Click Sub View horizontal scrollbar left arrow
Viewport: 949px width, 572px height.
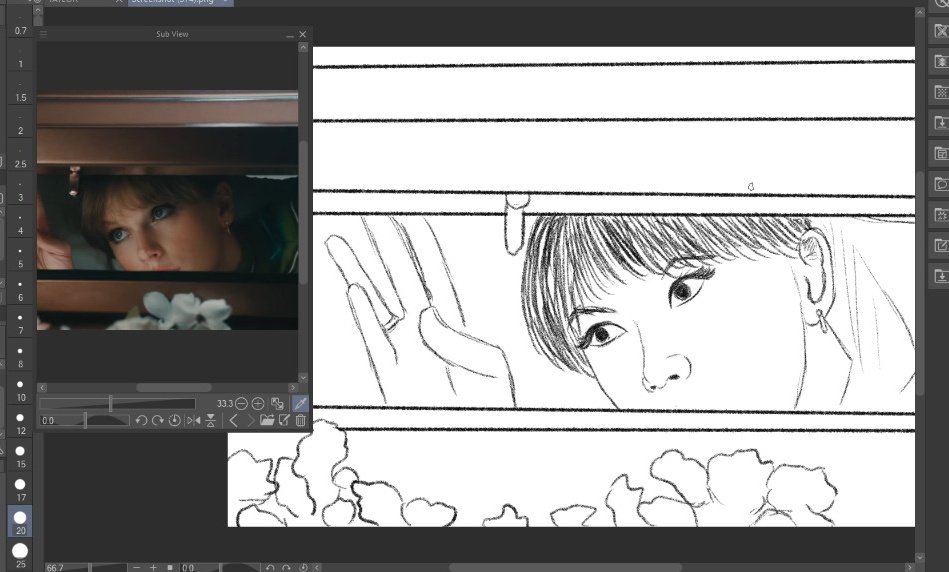tap(42, 387)
